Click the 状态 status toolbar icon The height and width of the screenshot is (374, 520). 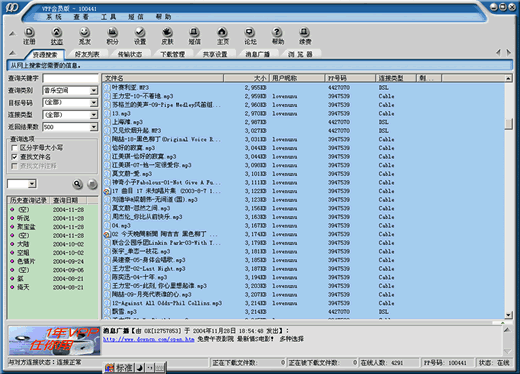57,36
